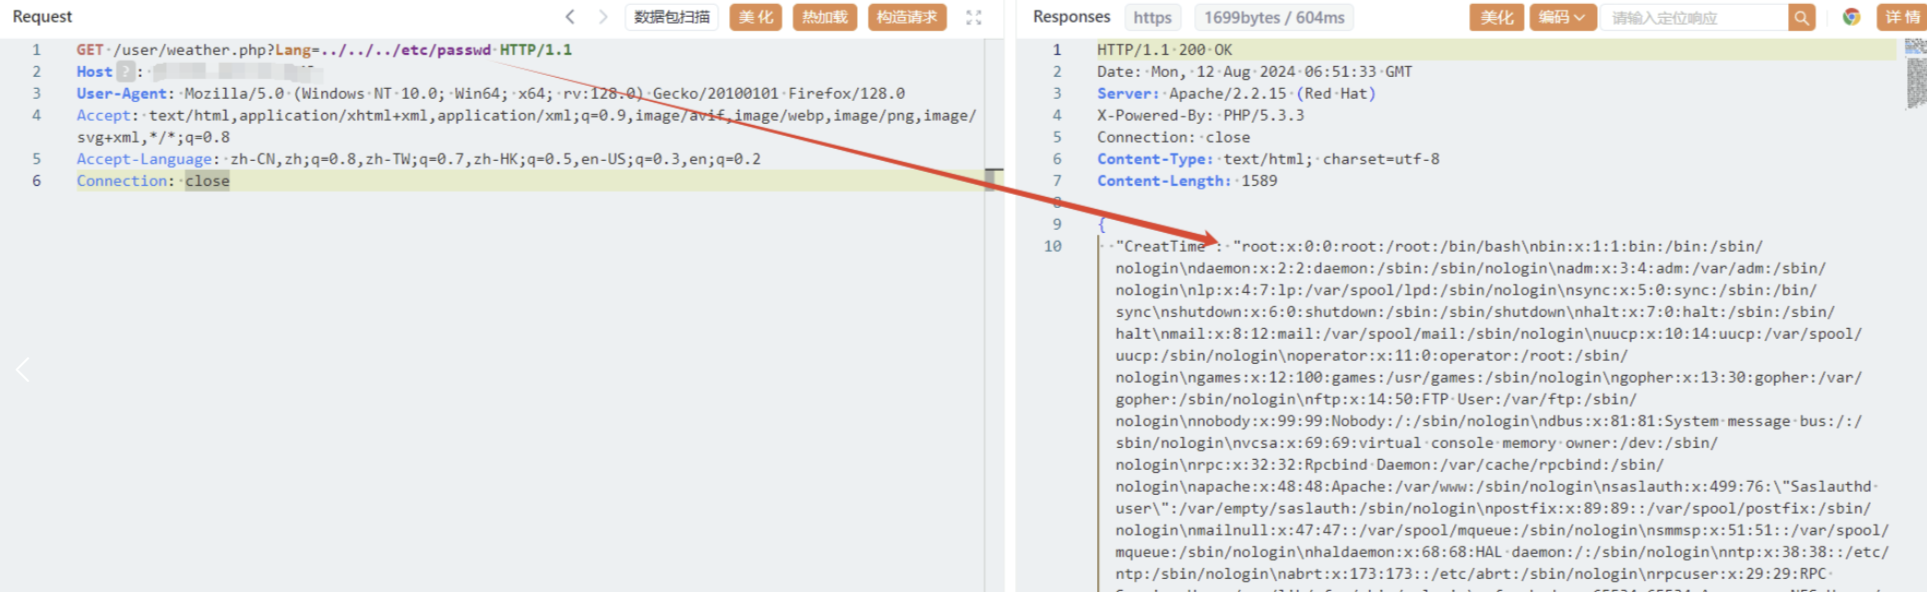
Task: Click the https tag beside Responses
Action: (1152, 17)
